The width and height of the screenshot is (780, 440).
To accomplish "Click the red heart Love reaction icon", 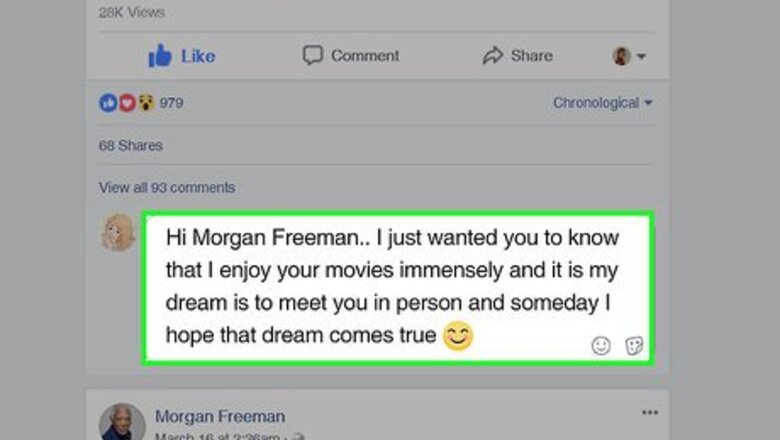I will (126, 103).
